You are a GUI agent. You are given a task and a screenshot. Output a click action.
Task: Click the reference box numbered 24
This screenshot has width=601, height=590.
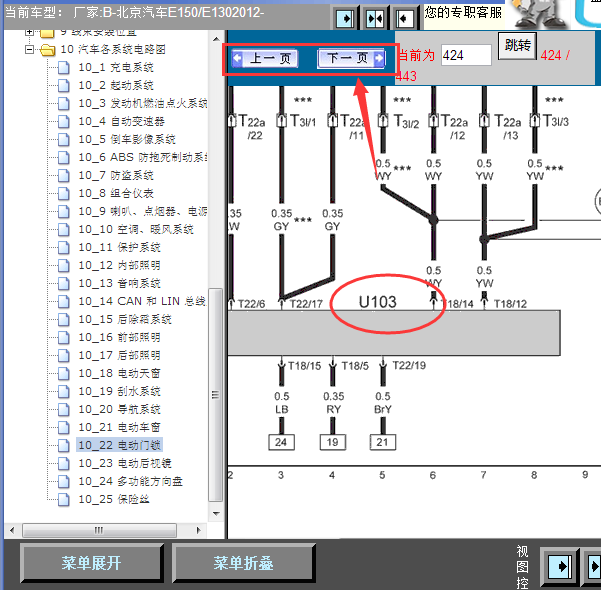pos(281,442)
